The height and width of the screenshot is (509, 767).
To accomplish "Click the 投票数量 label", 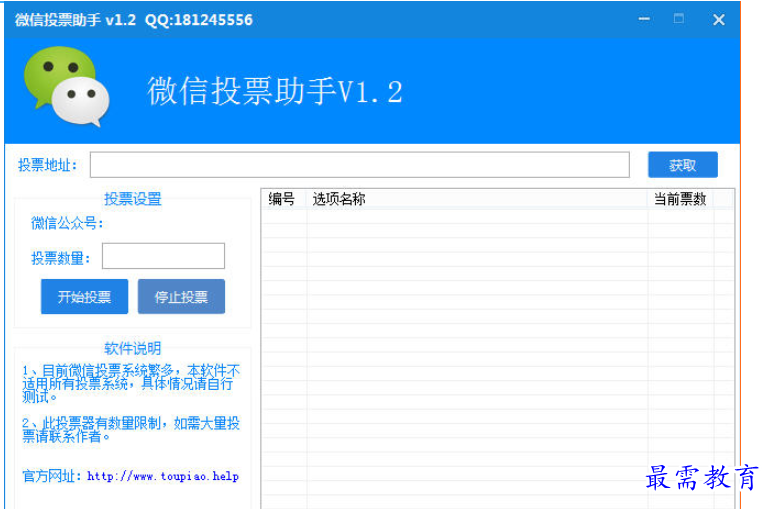I will [61, 258].
